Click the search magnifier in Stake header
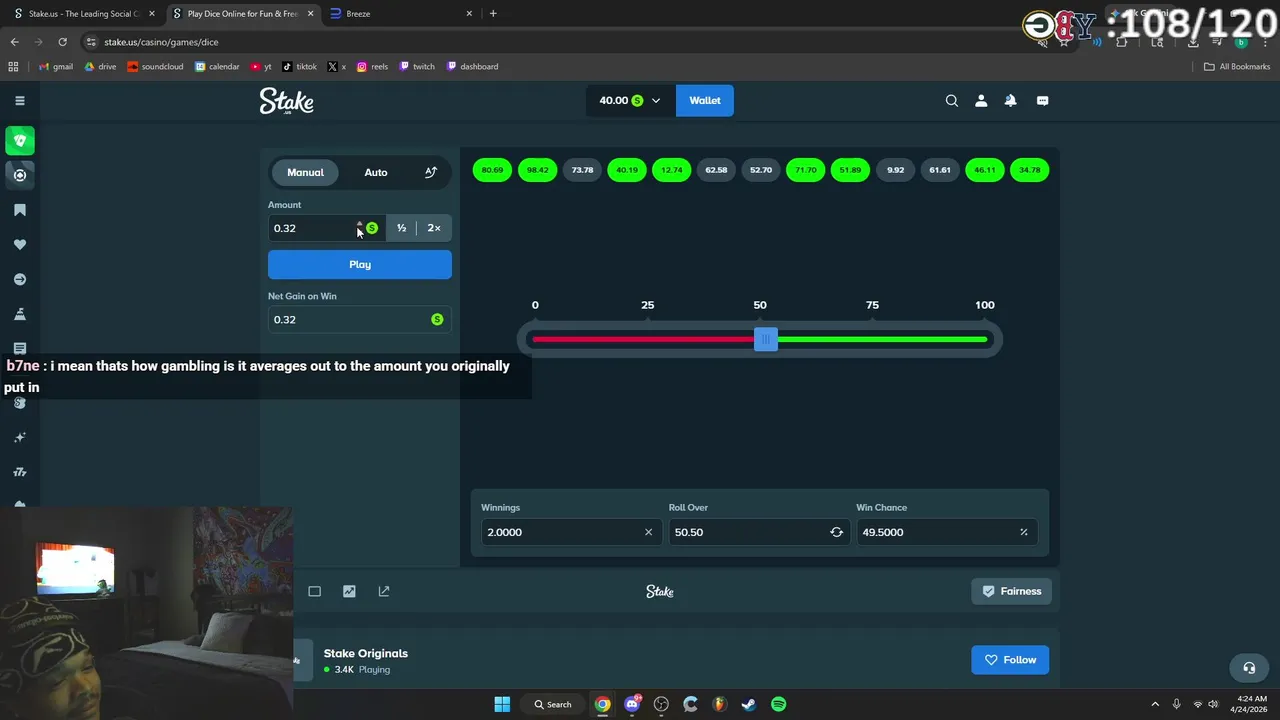 point(952,100)
